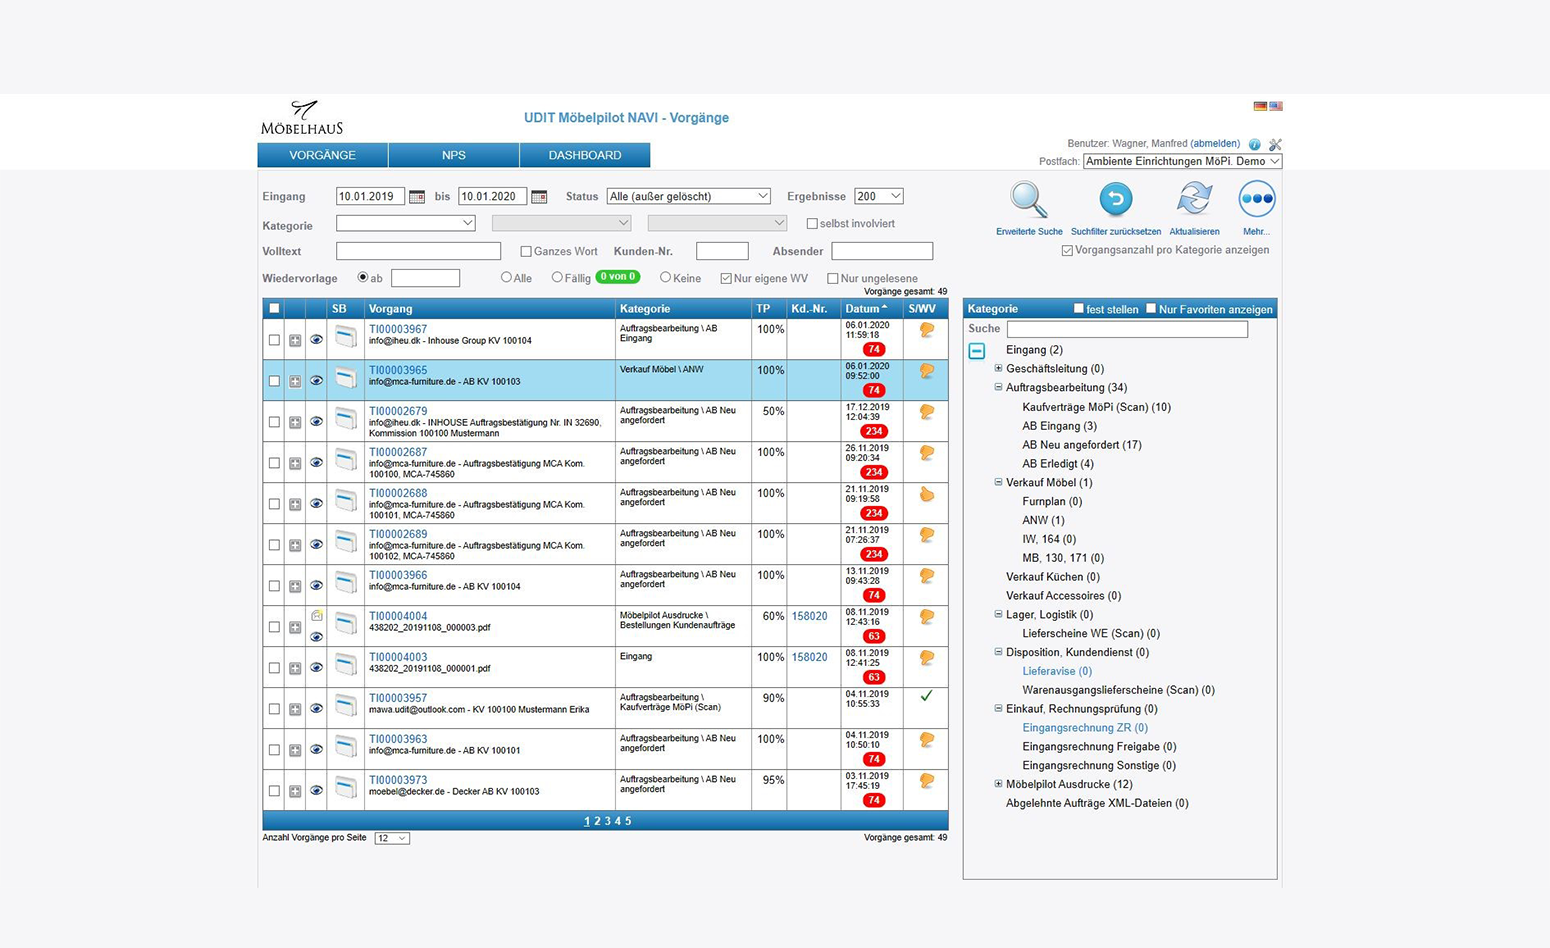
Task: Click plus detail icon in row TI00004004
Action: pos(295,627)
